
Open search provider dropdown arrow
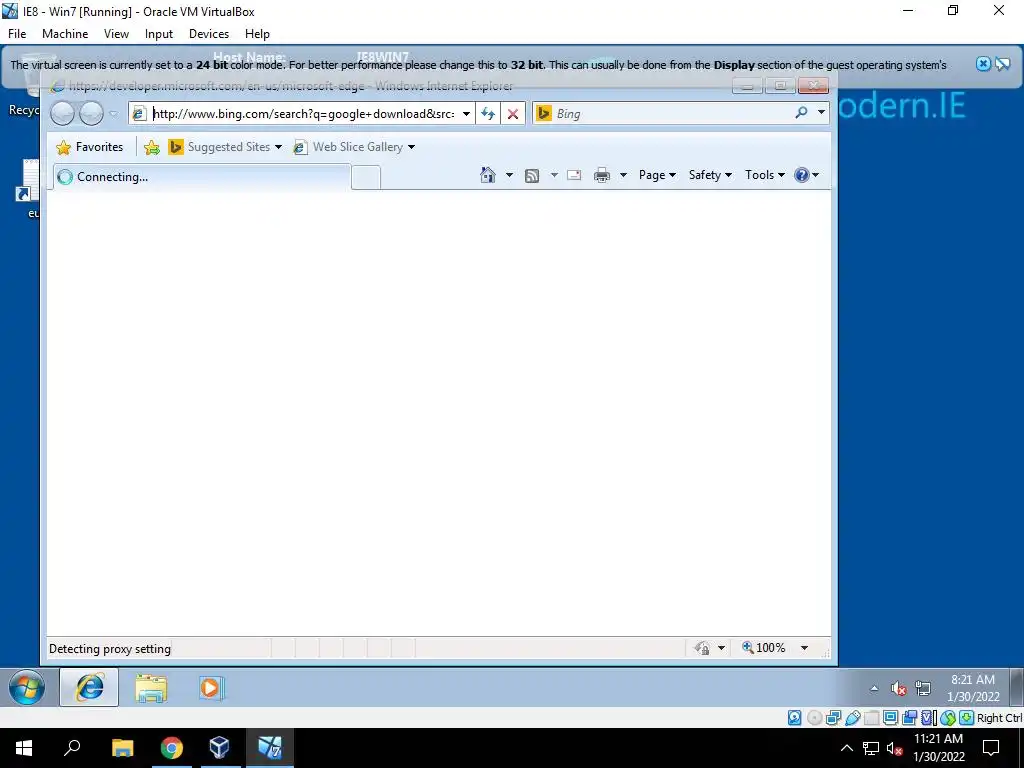tap(821, 113)
